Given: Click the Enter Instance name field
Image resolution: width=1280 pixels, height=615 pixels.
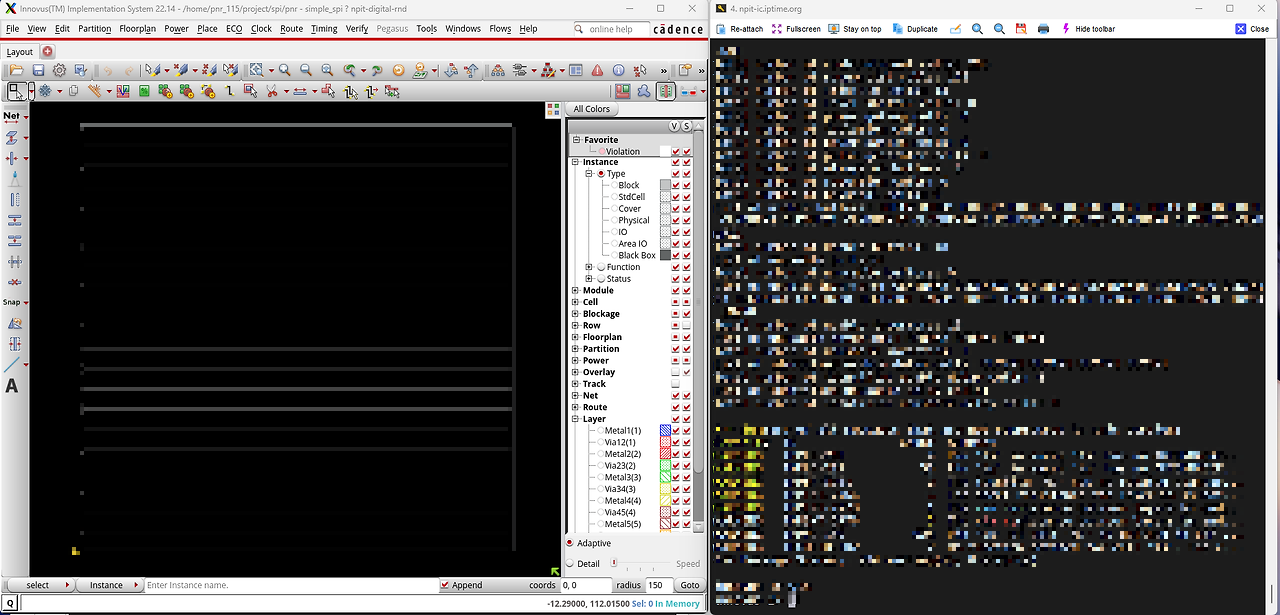Looking at the screenshot, I should (x=290, y=585).
